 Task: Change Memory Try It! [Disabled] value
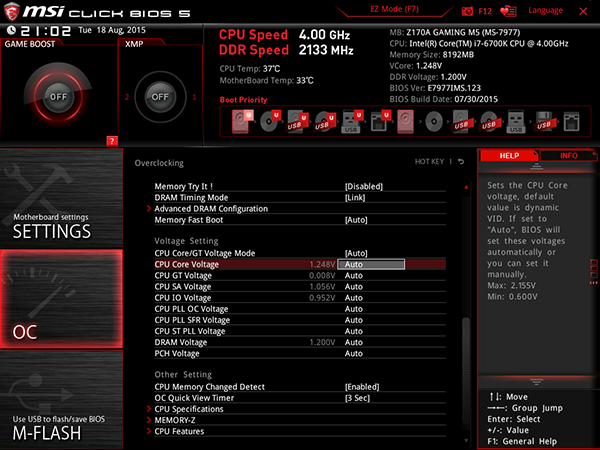pos(364,186)
